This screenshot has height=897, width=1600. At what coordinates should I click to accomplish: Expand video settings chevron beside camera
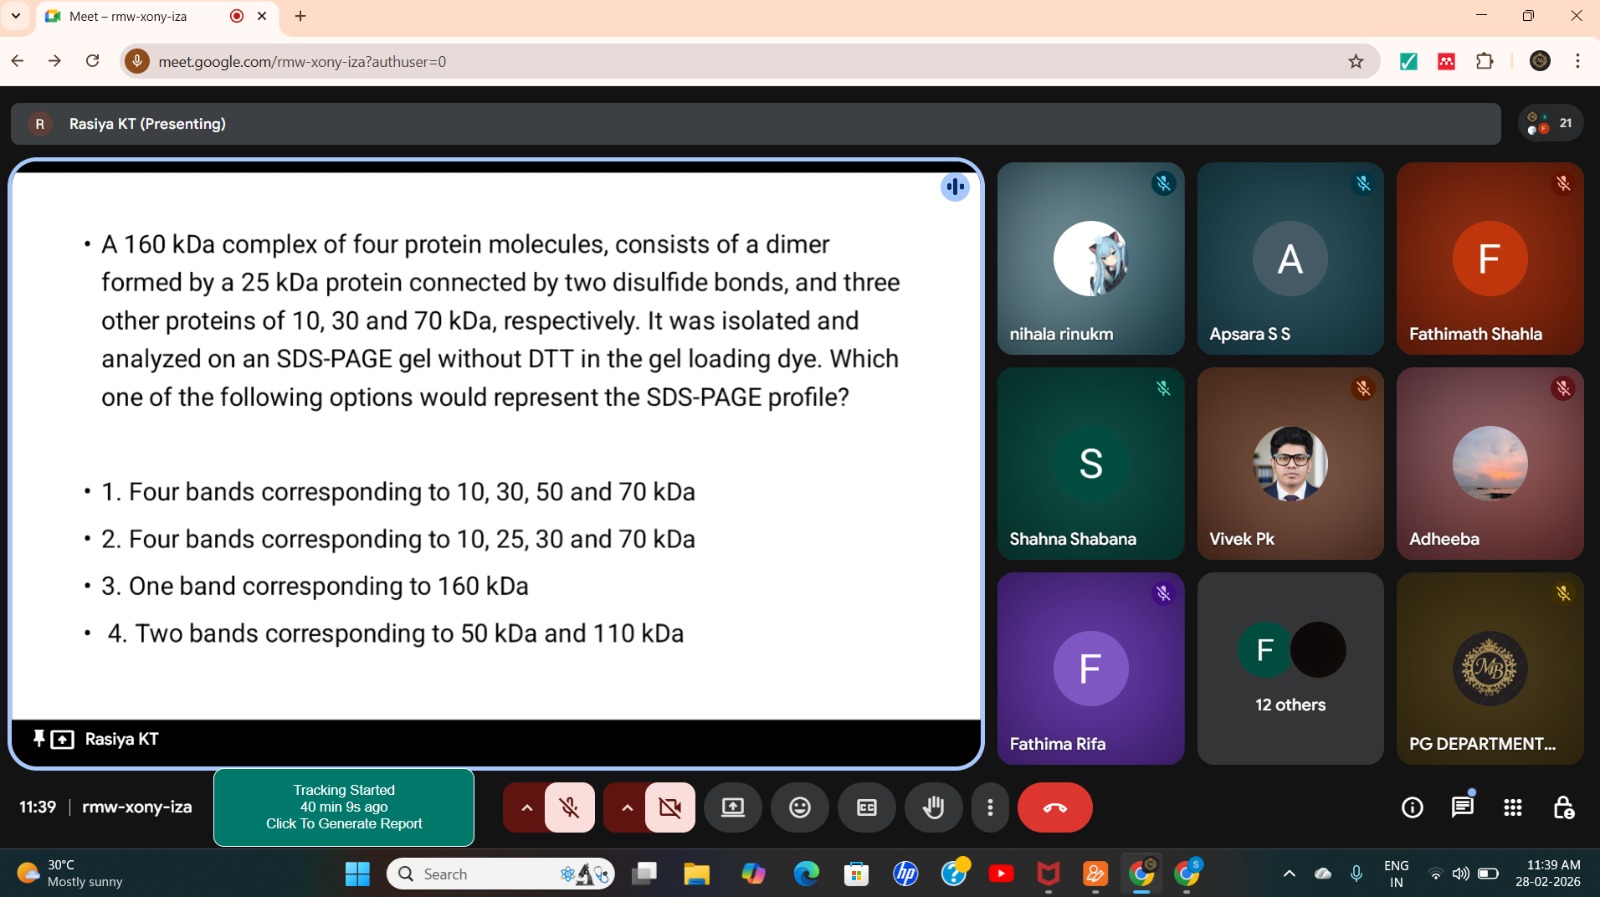click(x=627, y=808)
